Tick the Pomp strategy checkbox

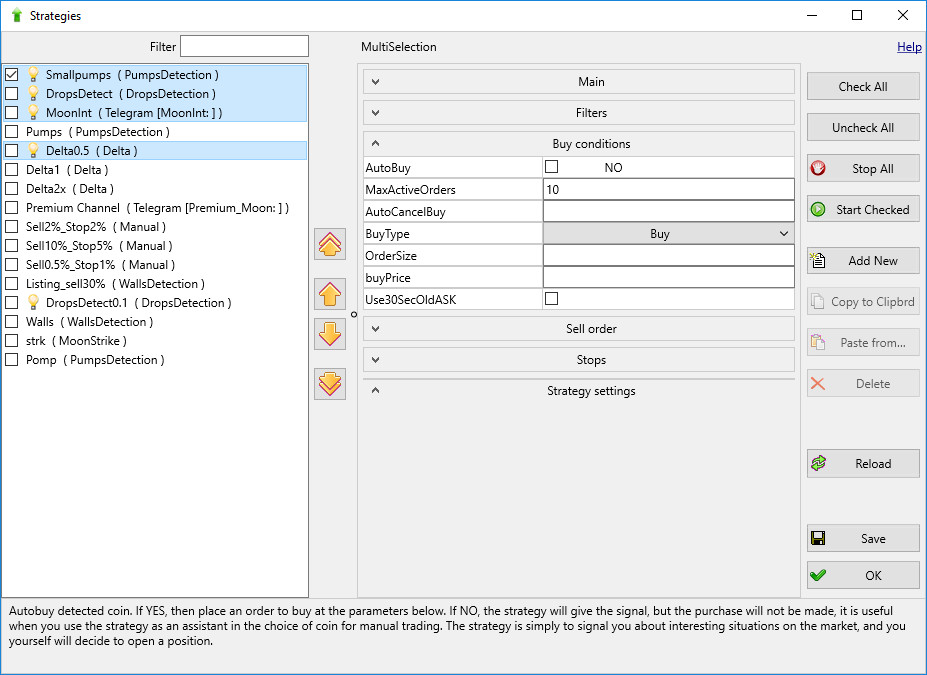coord(12,359)
